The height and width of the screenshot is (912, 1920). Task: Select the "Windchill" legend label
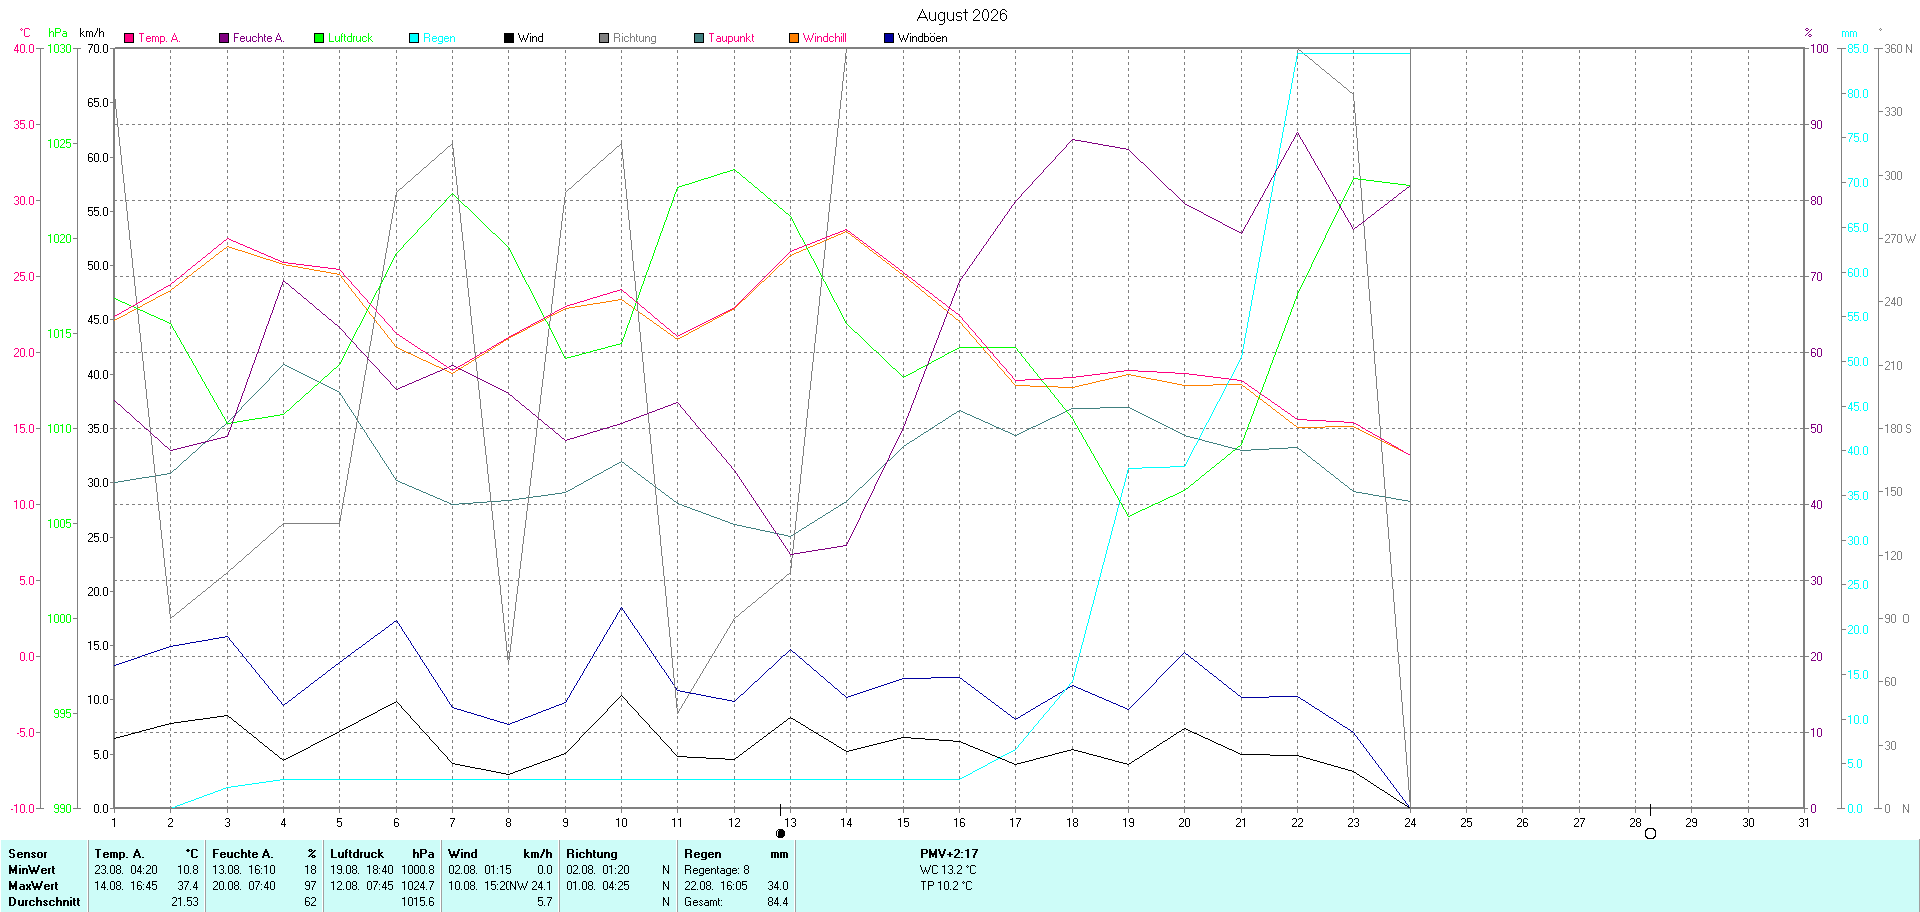pos(825,38)
